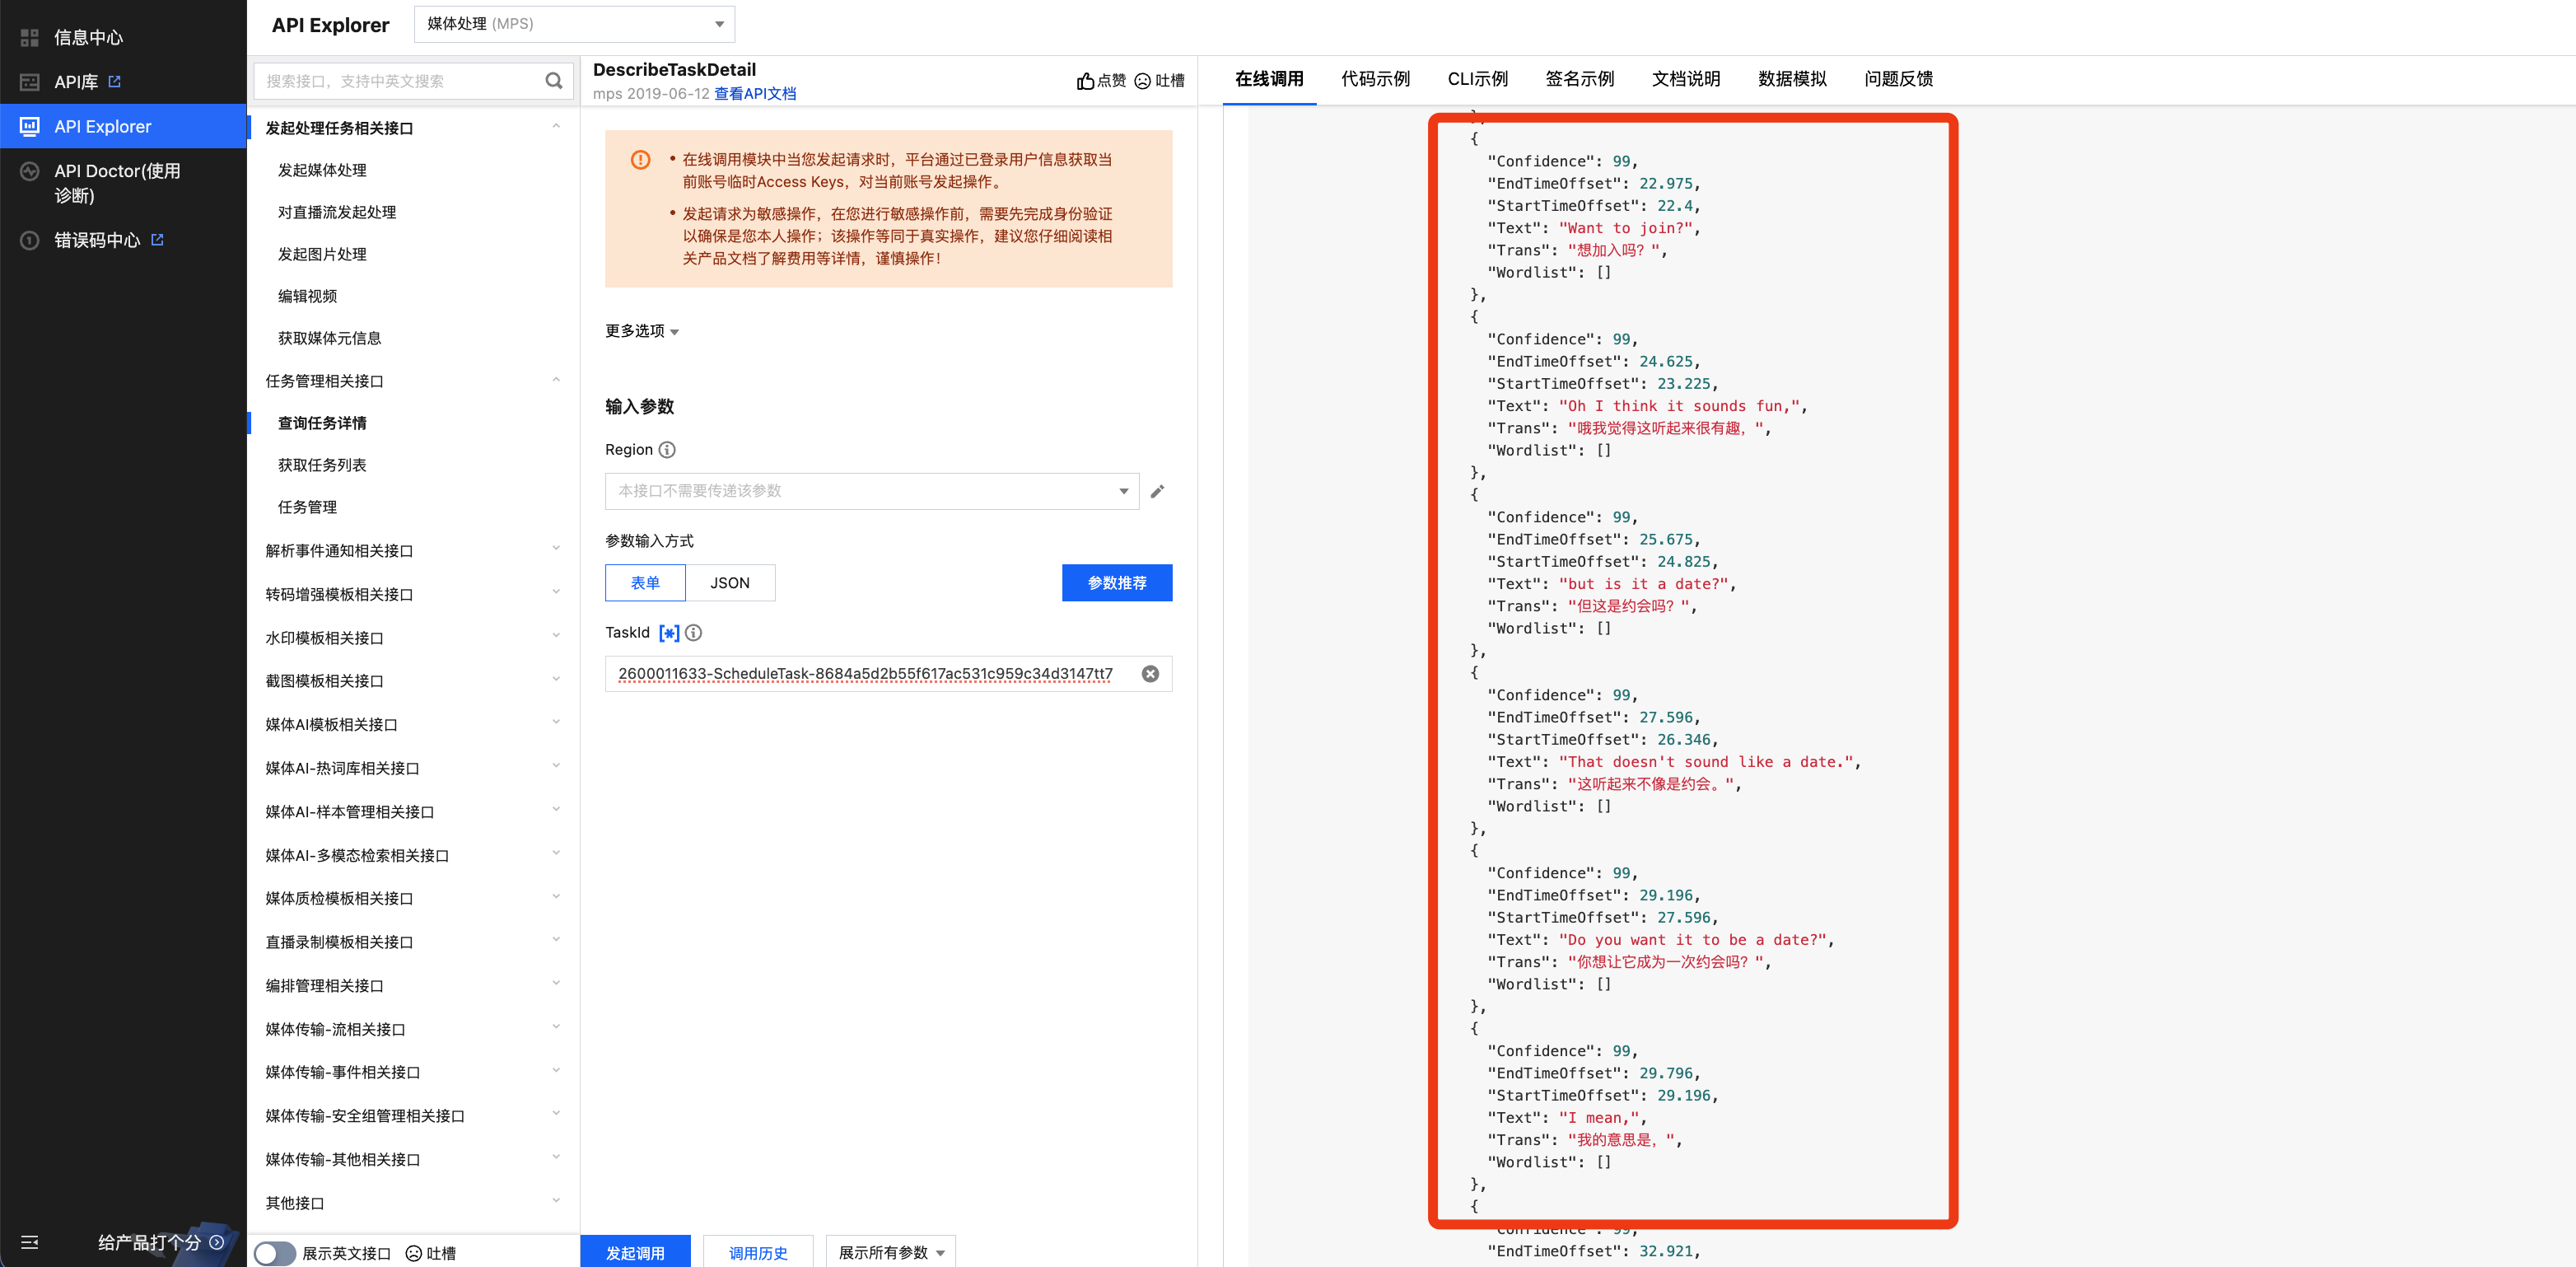Click the sidebar collapse icon at bottom-left
The image size is (2576, 1267).
click(x=30, y=1242)
